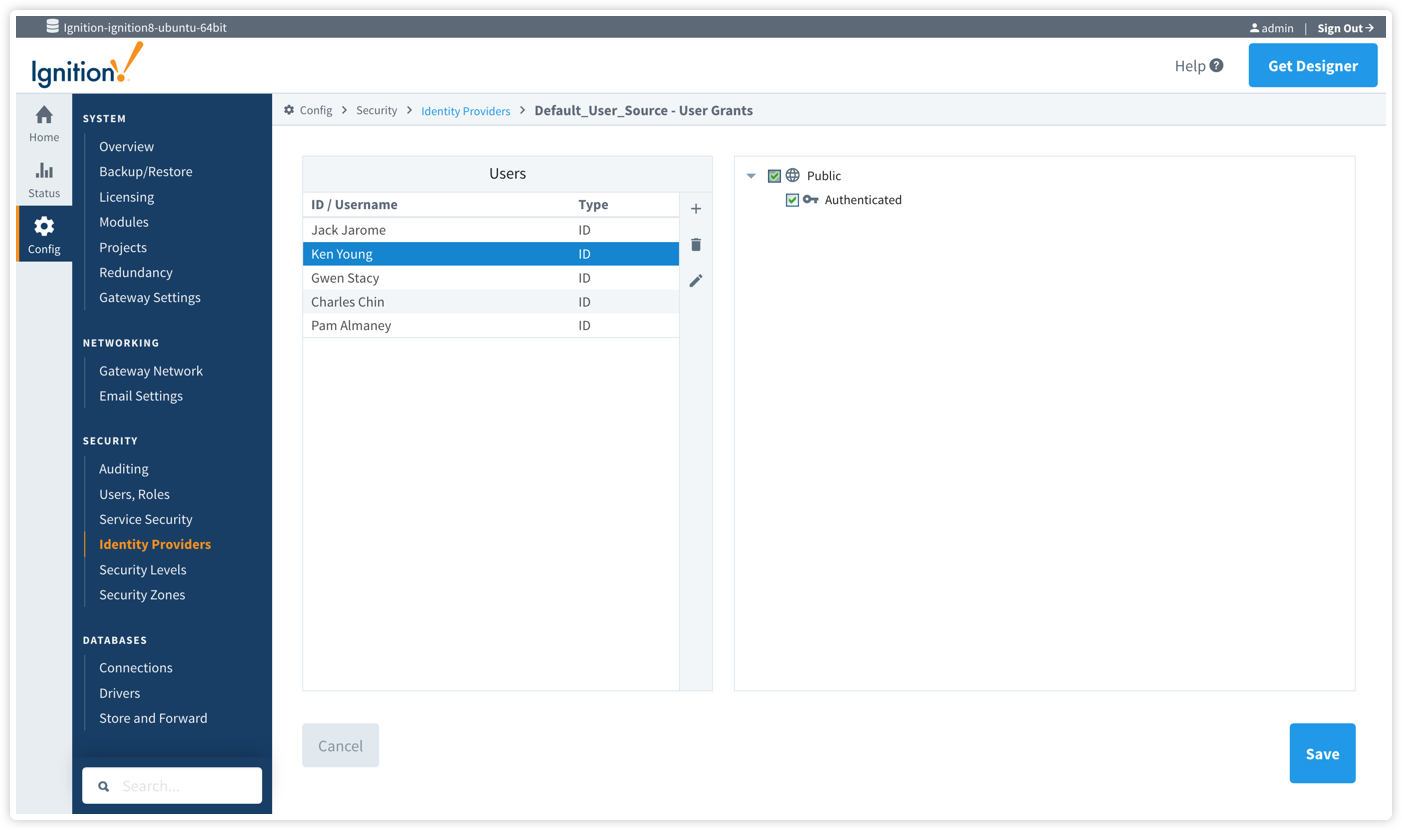Image resolution: width=1402 pixels, height=830 pixels.
Task: Go to Licensing settings
Action: point(126,197)
